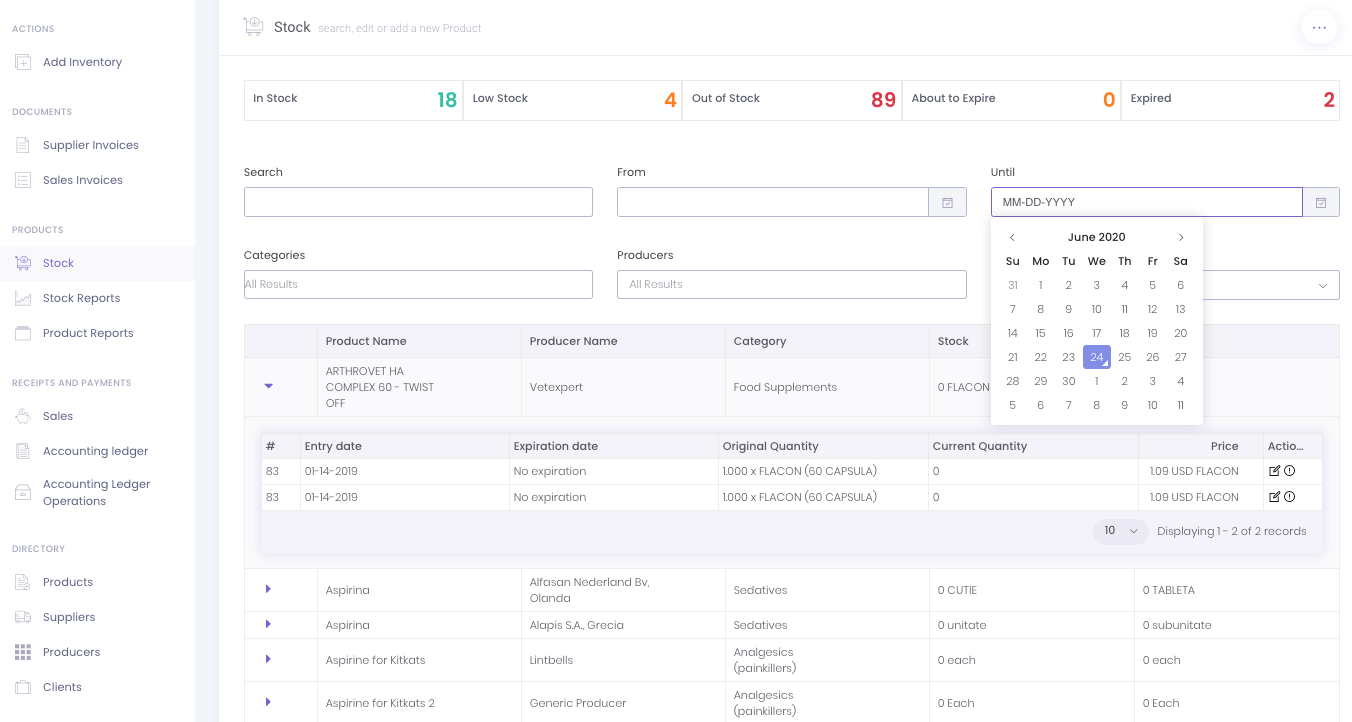Screen dimensions: 1352x722
Task: Select June 17 in the calendar
Action: pos(1097,333)
